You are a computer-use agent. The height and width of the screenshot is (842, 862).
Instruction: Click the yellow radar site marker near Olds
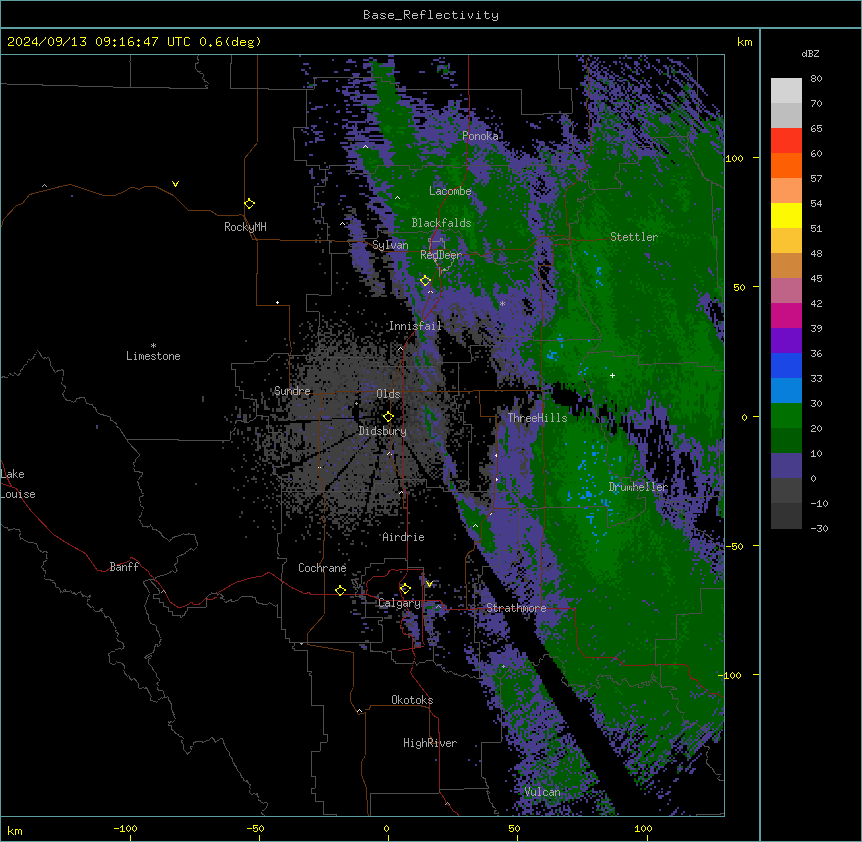pos(388,417)
